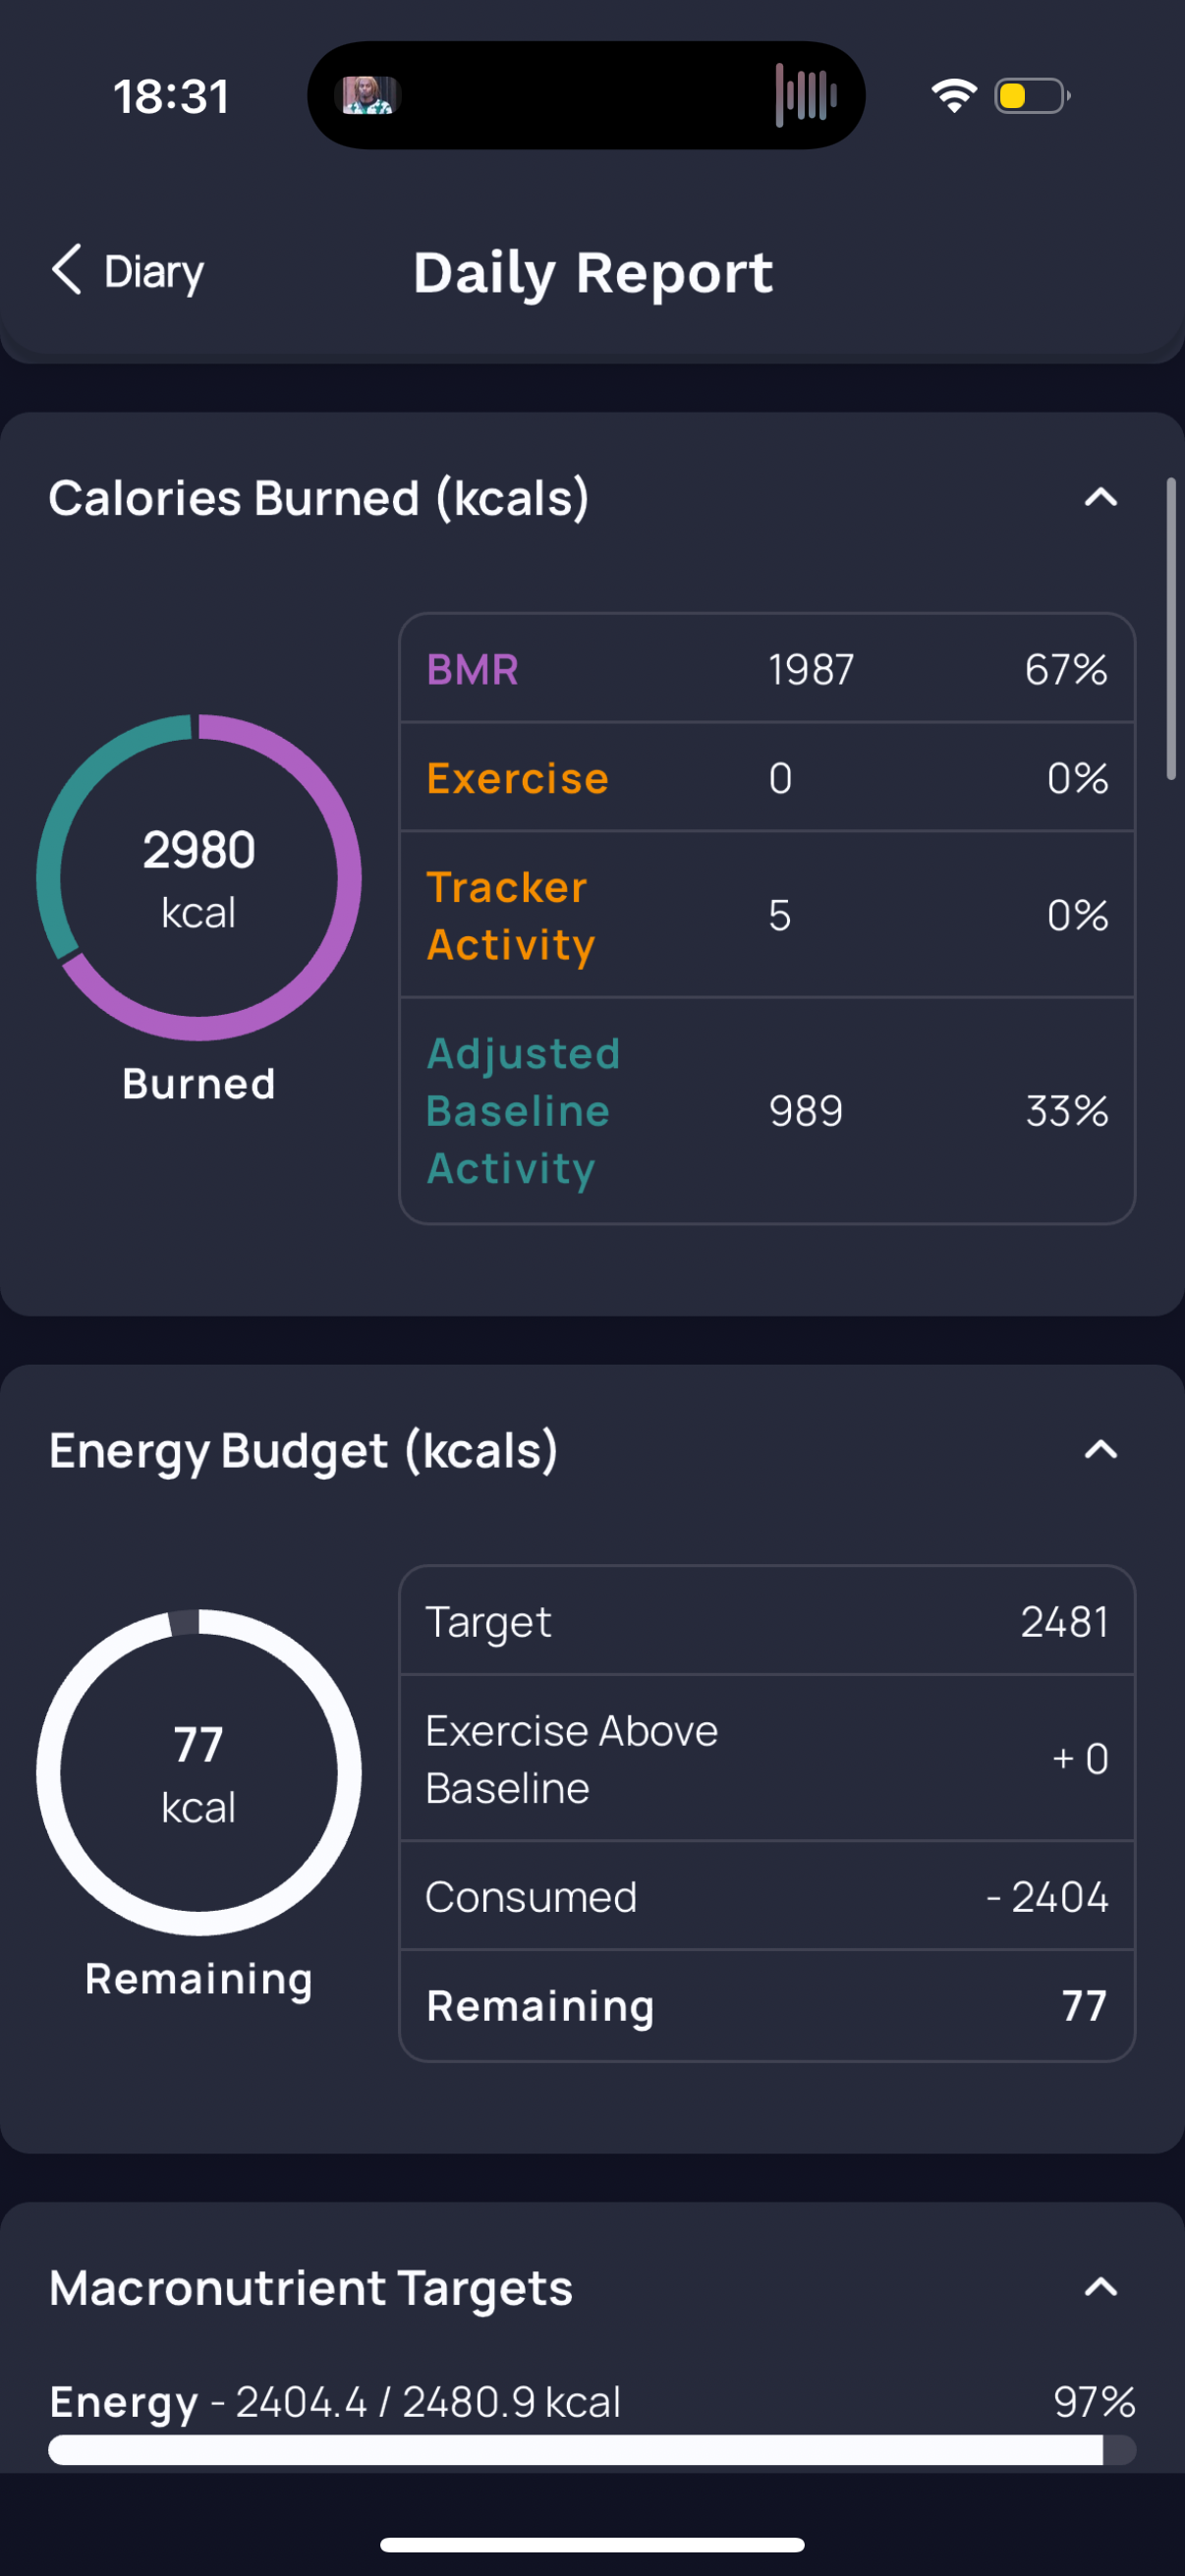
Task: Collapse the Calories Burned section
Action: point(1101,497)
